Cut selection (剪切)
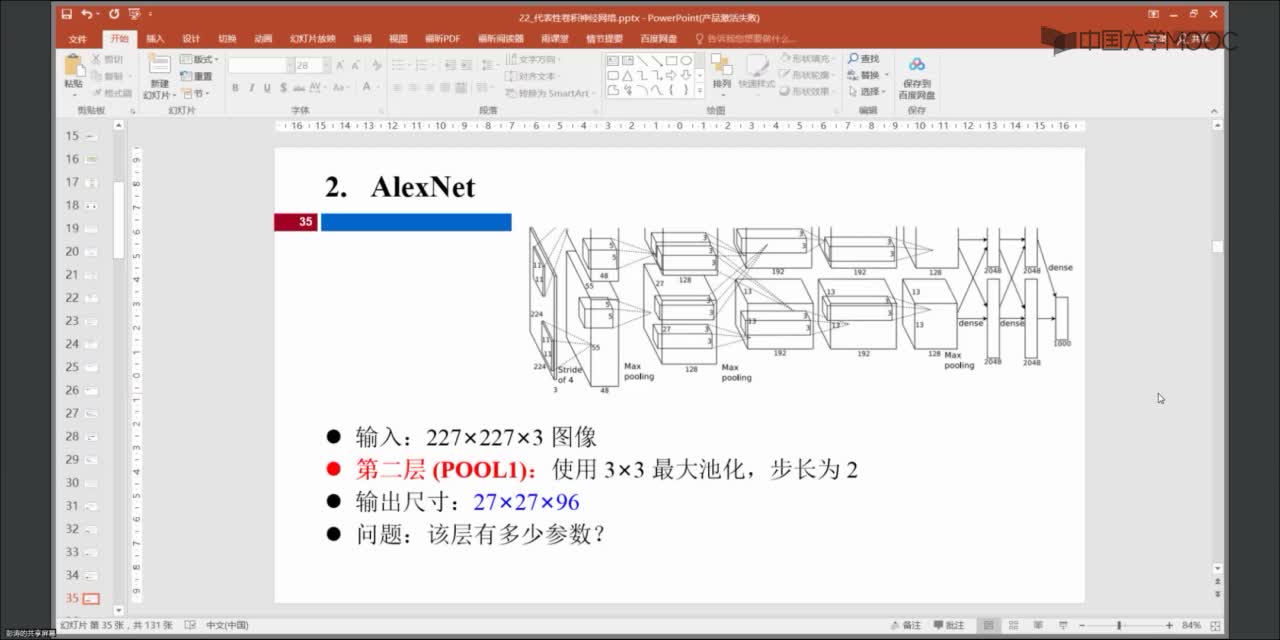 click(x=107, y=60)
